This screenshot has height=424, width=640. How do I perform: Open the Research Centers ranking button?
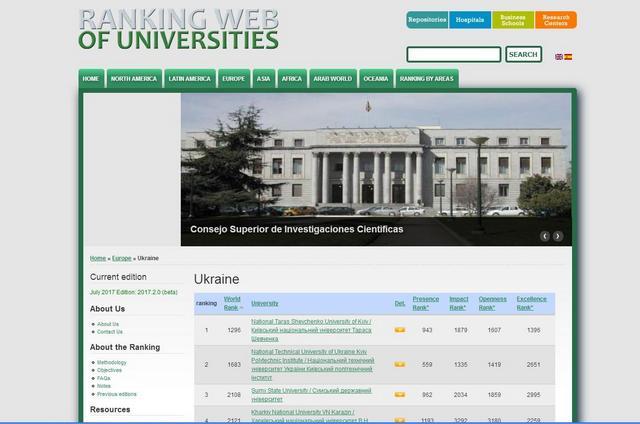click(556, 20)
